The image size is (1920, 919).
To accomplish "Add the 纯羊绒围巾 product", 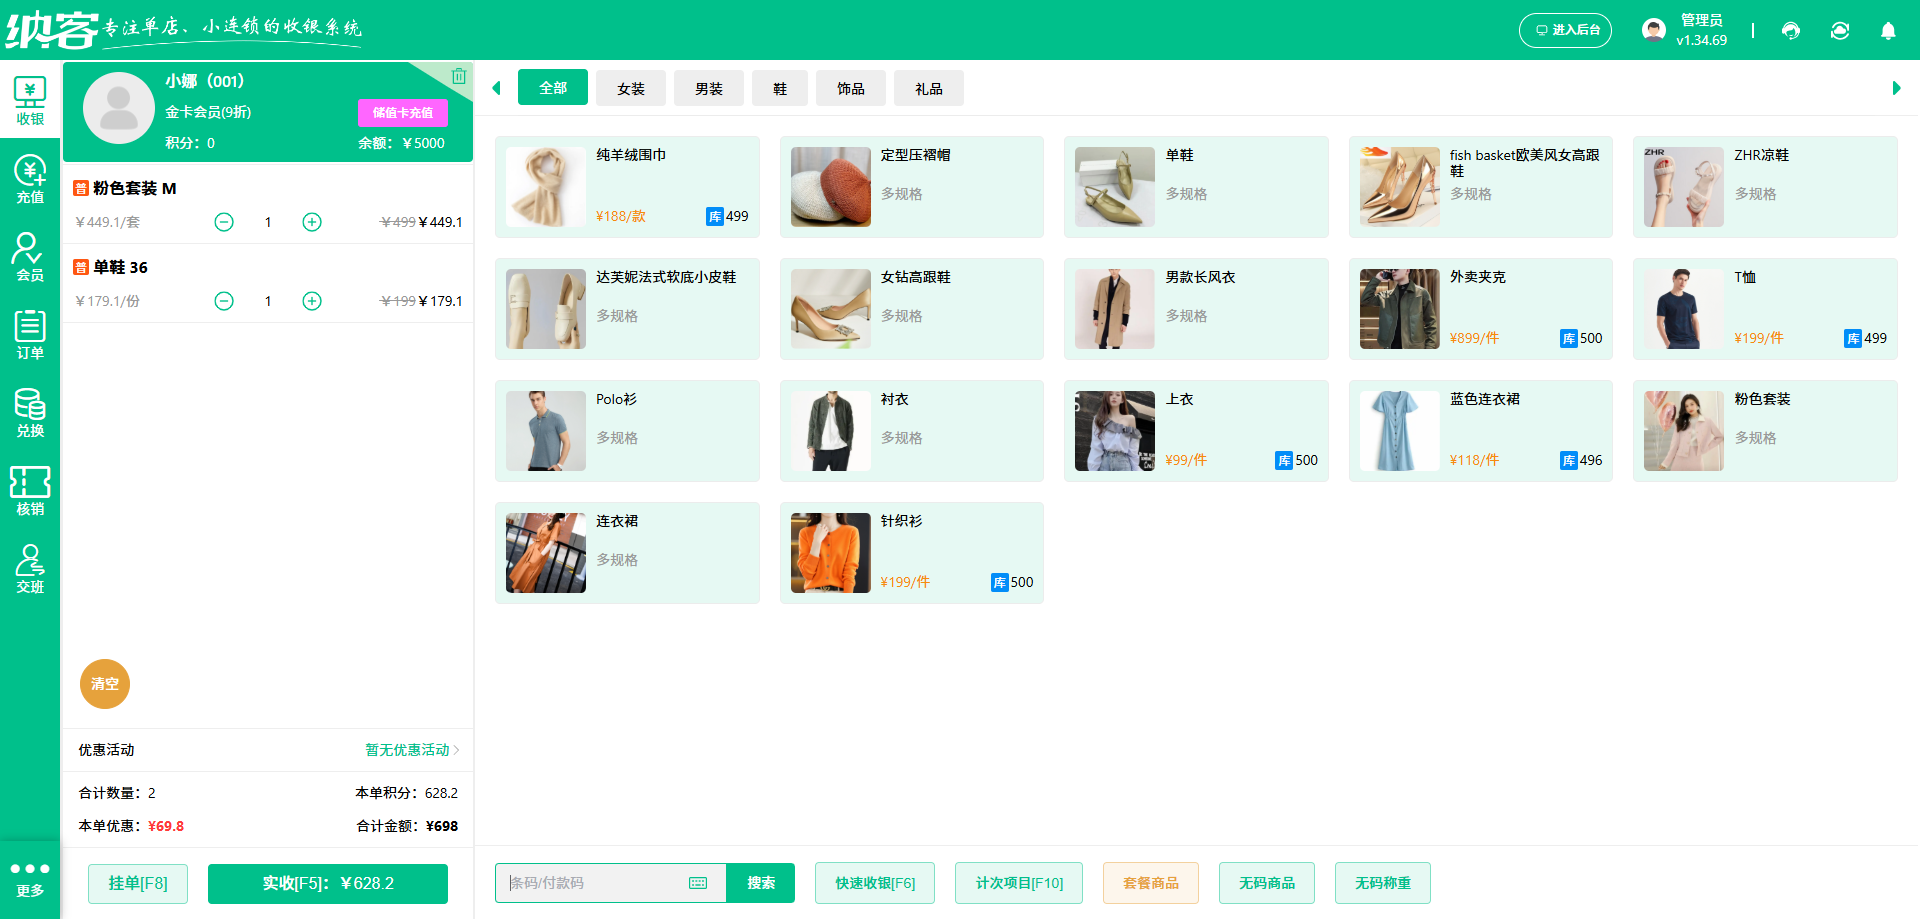I will (627, 187).
